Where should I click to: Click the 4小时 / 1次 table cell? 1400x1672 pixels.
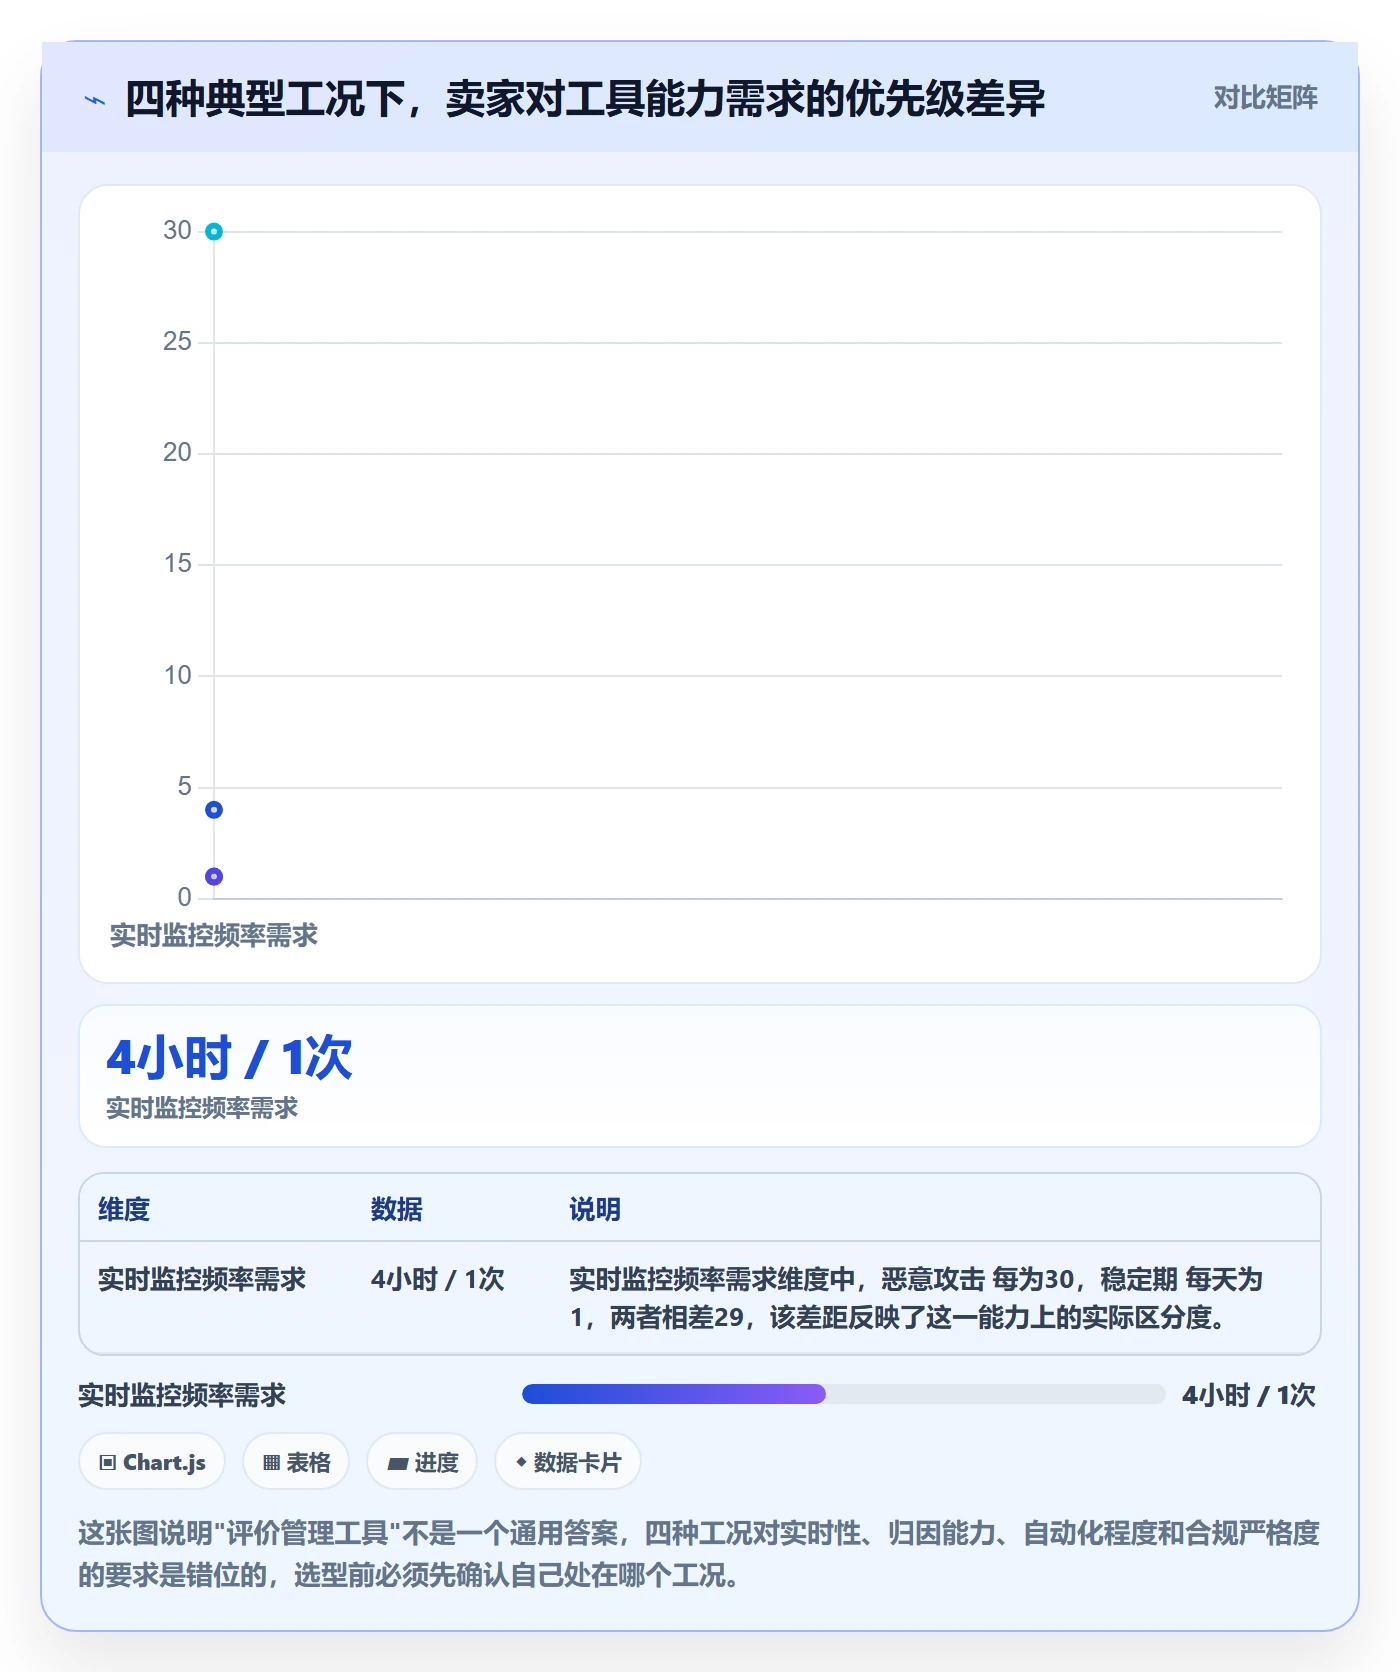point(437,1279)
